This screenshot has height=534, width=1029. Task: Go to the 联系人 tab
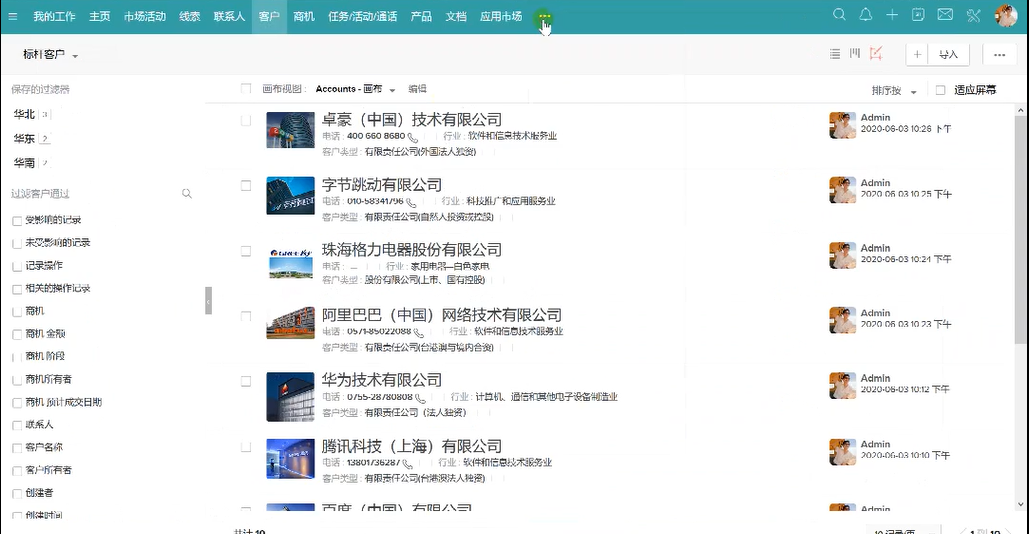point(229,16)
